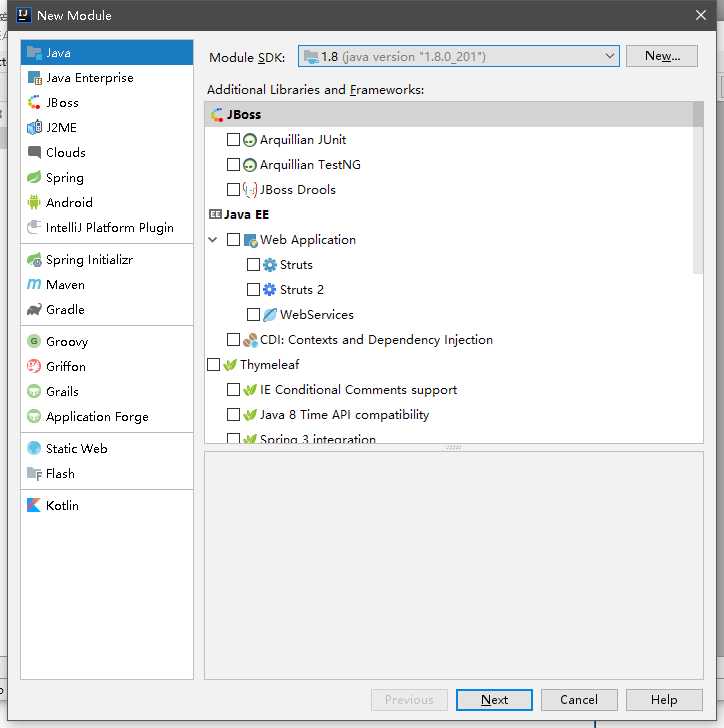724x728 pixels.
Task: Choose the Application Forge icon
Action: [34, 416]
